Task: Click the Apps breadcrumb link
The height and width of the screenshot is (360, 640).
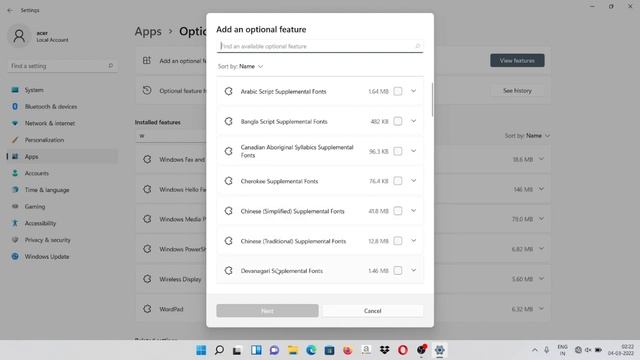Action: [148, 31]
